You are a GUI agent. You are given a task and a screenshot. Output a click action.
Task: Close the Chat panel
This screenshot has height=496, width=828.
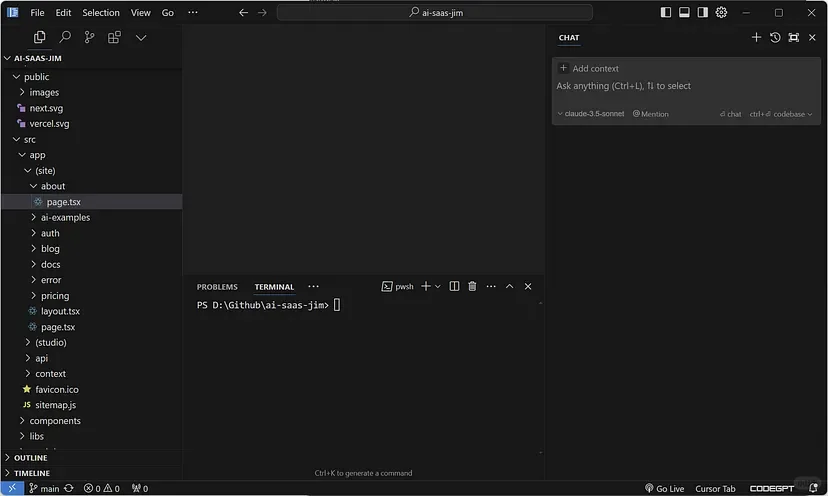click(x=812, y=37)
